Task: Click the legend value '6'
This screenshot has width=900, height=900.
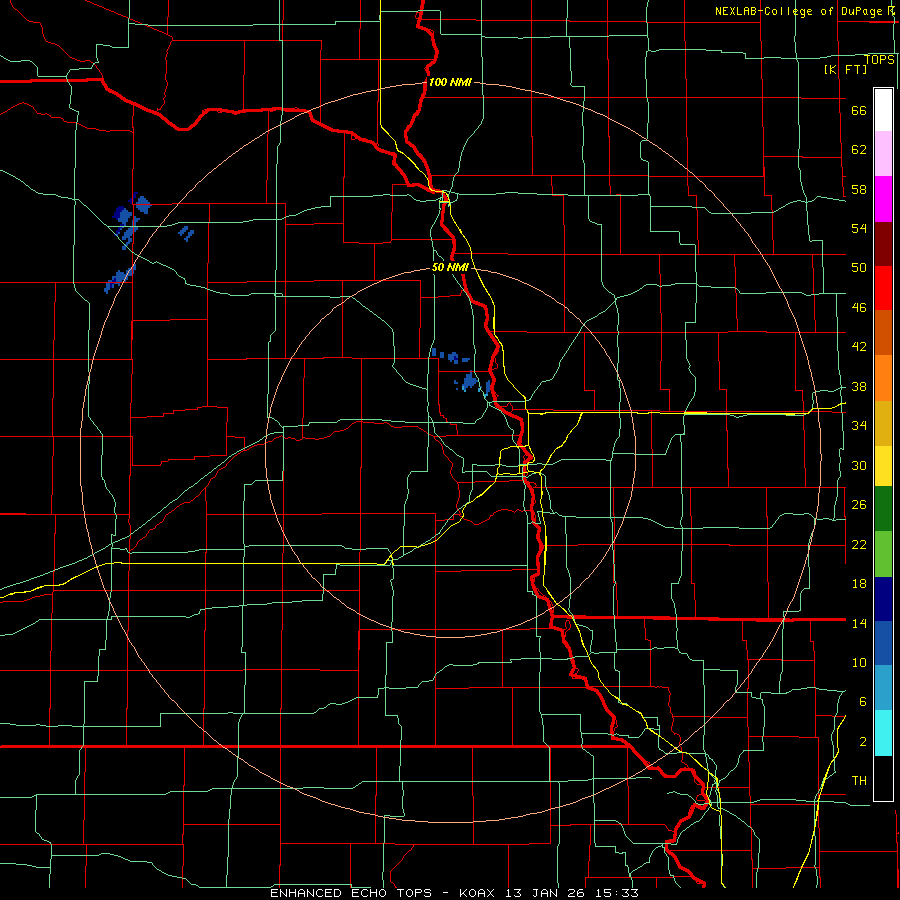Action: tap(862, 702)
